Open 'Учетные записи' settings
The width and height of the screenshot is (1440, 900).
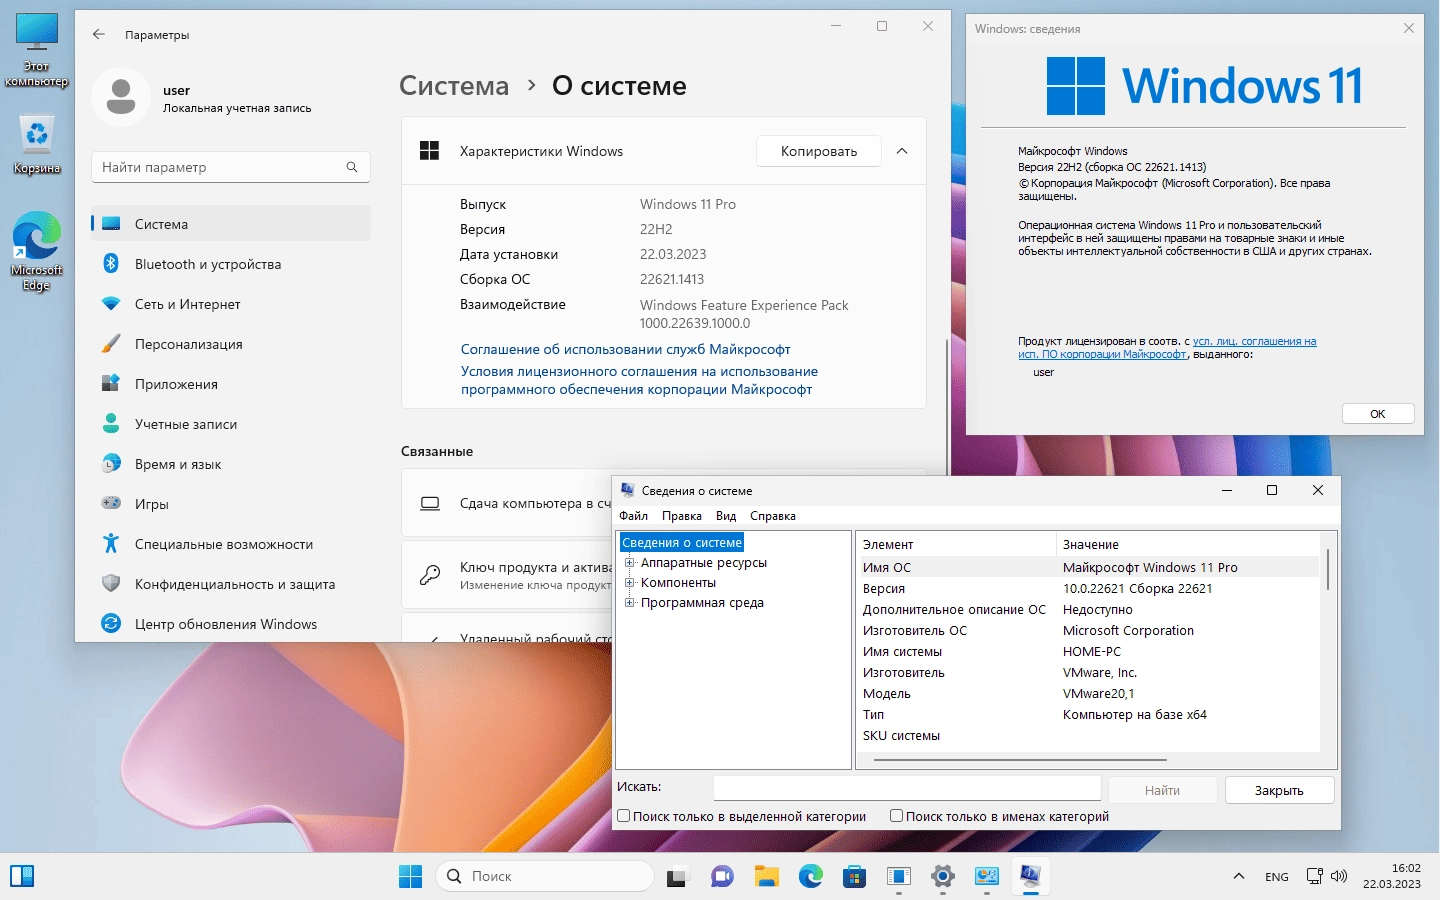coord(231,424)
